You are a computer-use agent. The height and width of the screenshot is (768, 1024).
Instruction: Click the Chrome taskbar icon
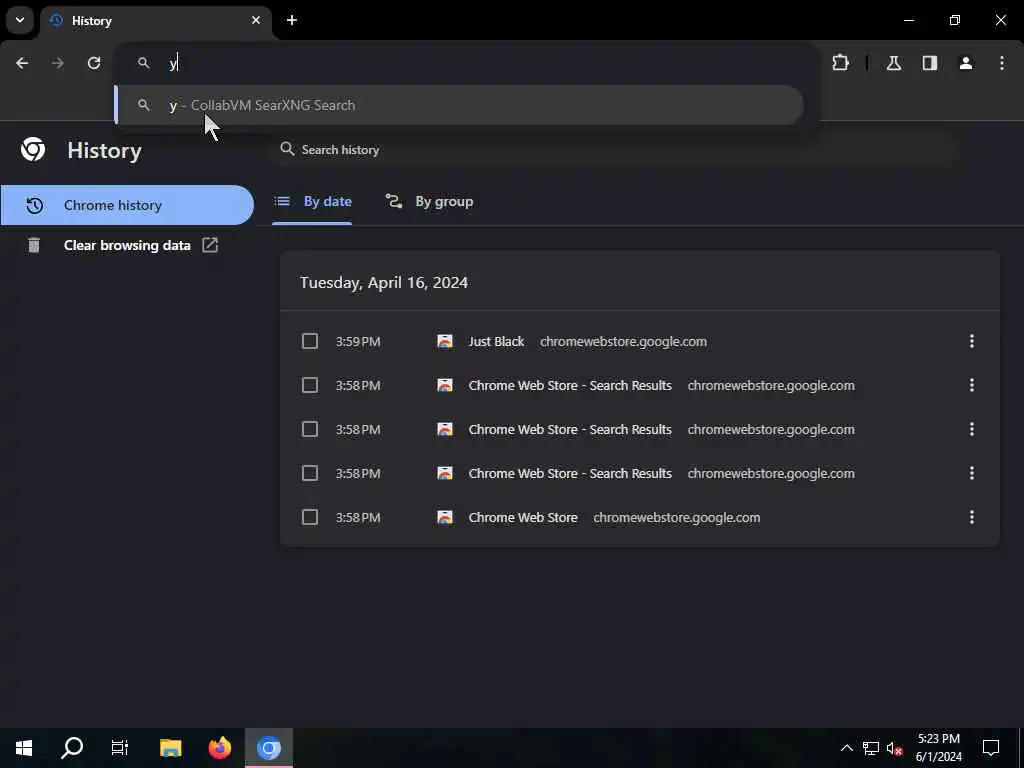(268, 748)
